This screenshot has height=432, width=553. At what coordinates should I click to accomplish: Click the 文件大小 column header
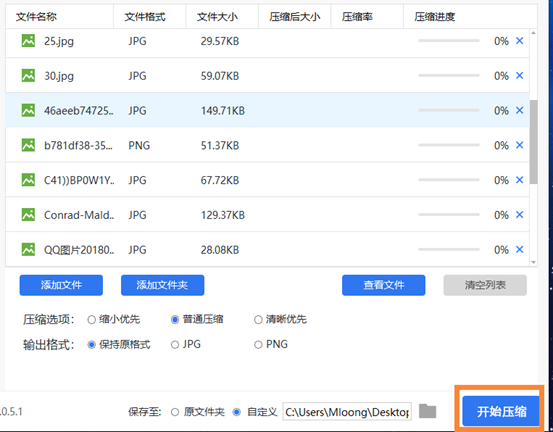click(217, 17)
